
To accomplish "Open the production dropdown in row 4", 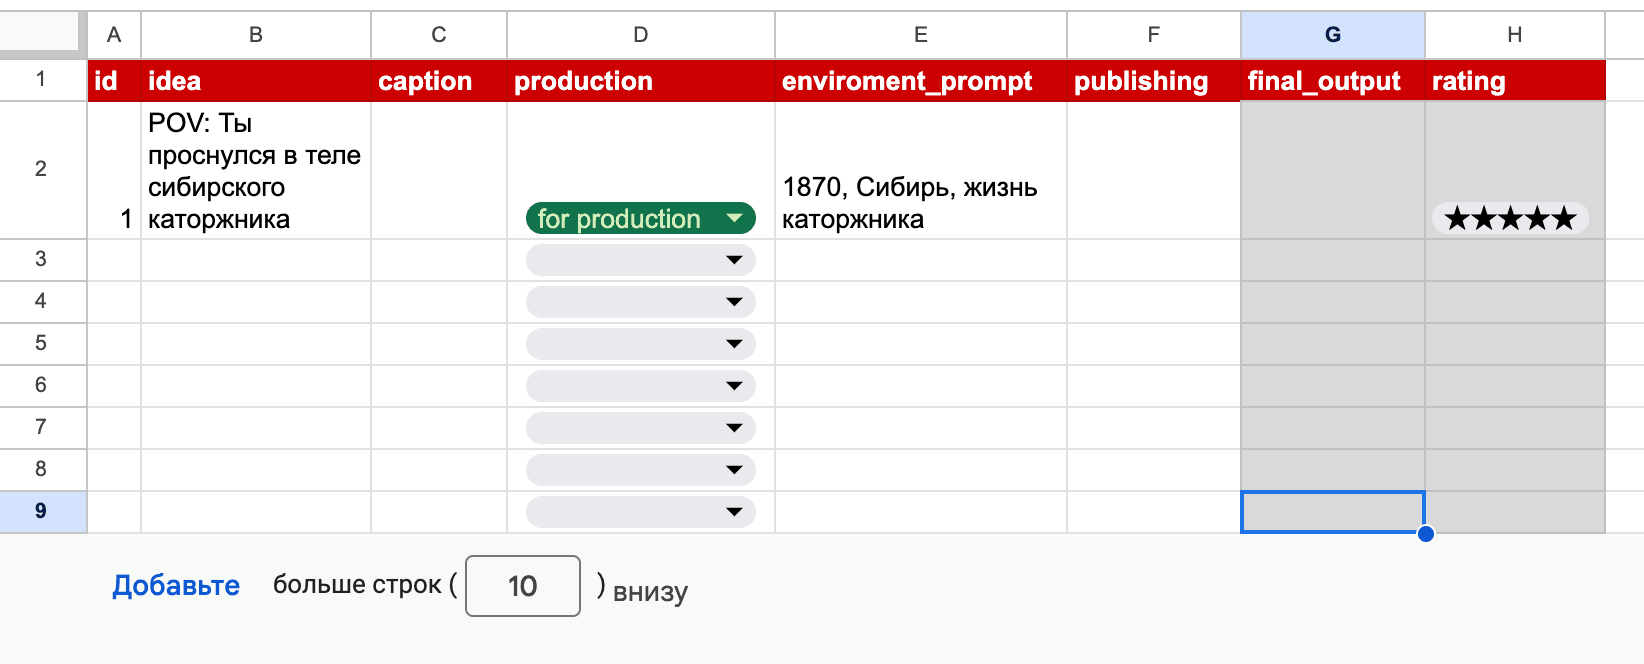I will pyautogui.click(x=640, y=302).
